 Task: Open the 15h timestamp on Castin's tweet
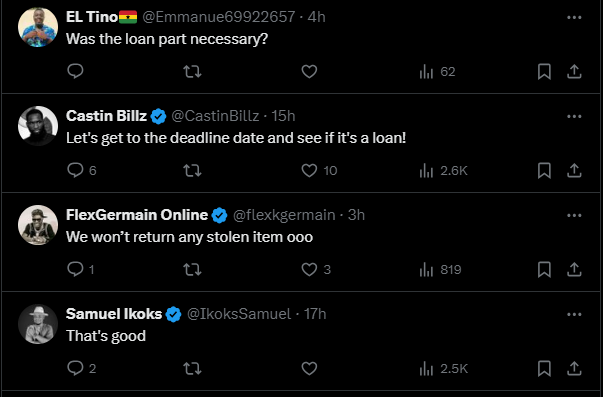(x=283, y=116)
